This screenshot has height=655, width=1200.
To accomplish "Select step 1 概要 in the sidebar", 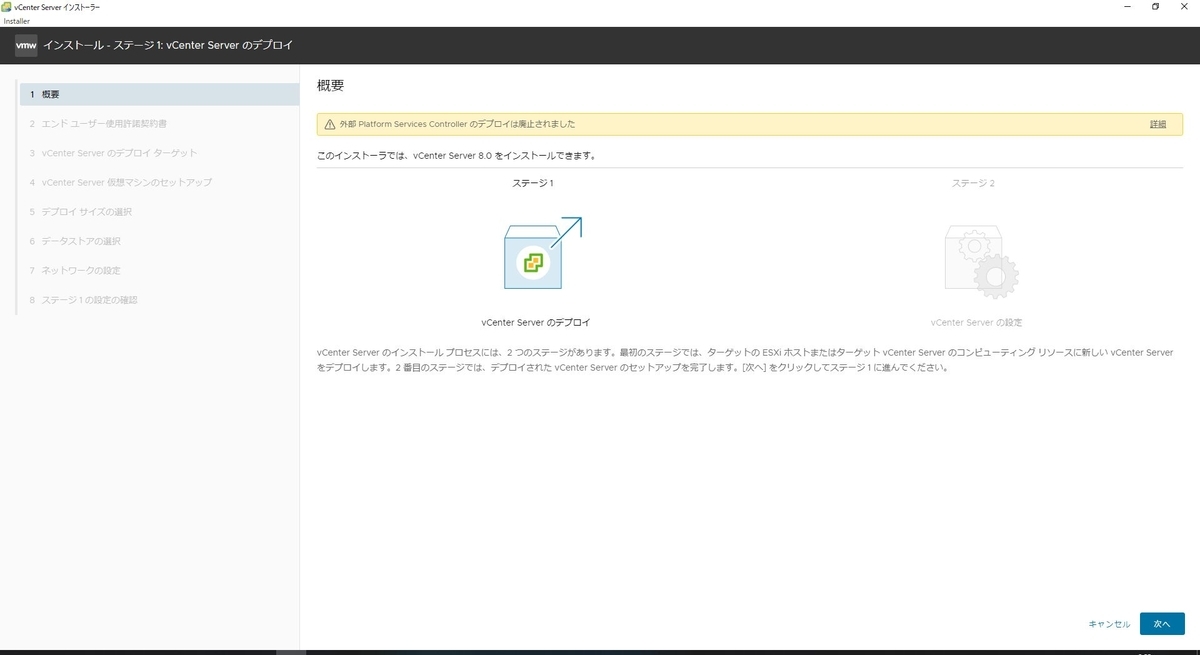I will [x=160, y=94].
